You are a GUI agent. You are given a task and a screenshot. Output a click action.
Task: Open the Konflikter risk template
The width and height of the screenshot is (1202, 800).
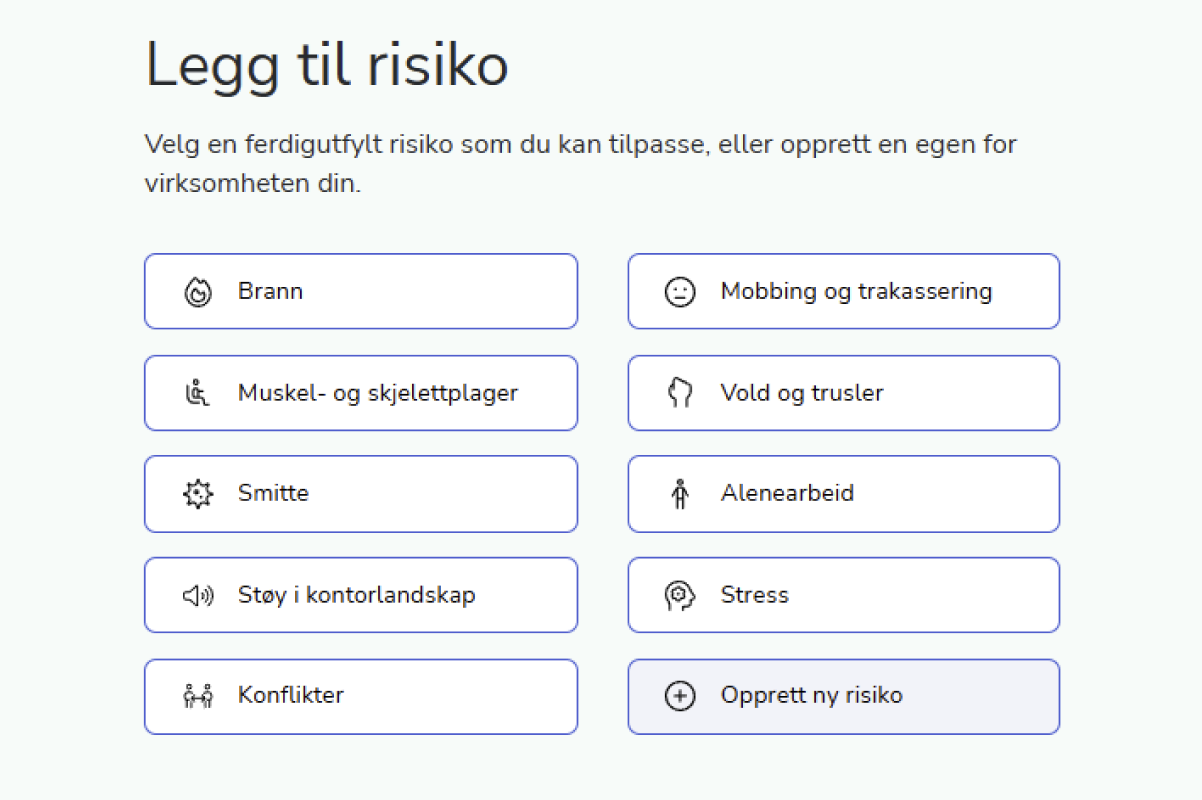coord(361,696)
